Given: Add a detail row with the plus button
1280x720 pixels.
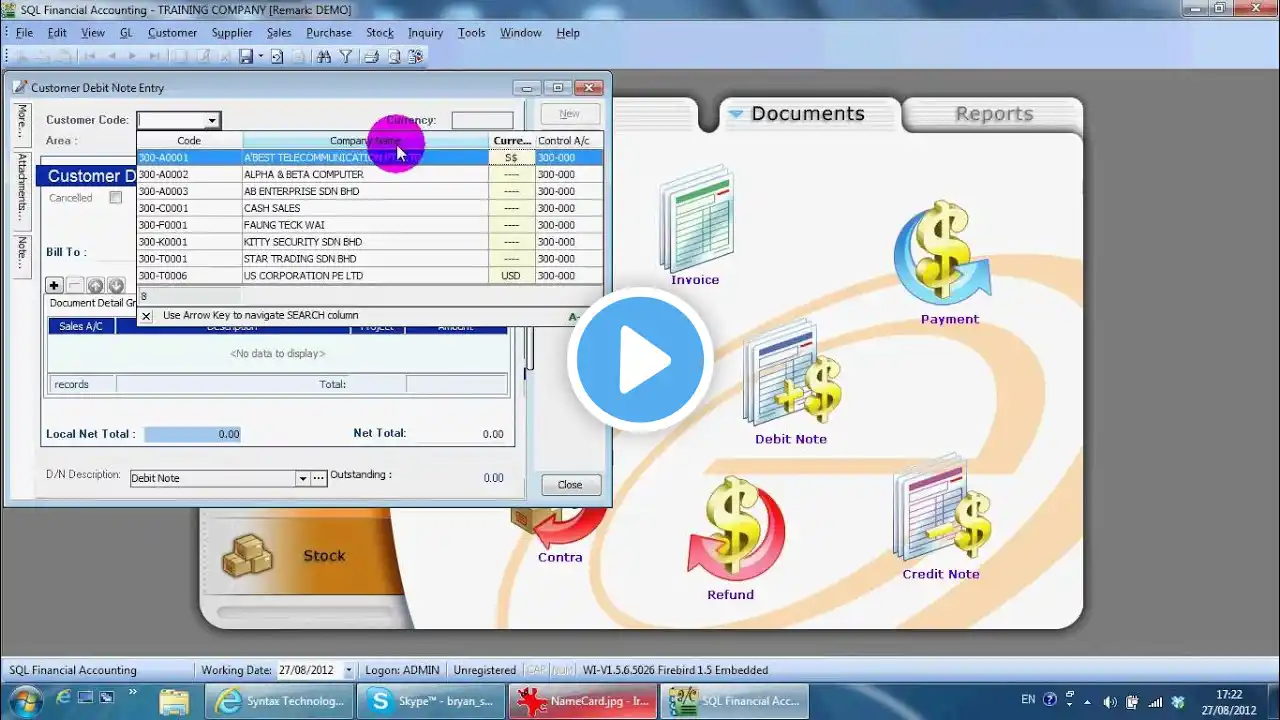Looking at the screenshot, I should pos(55,286).
